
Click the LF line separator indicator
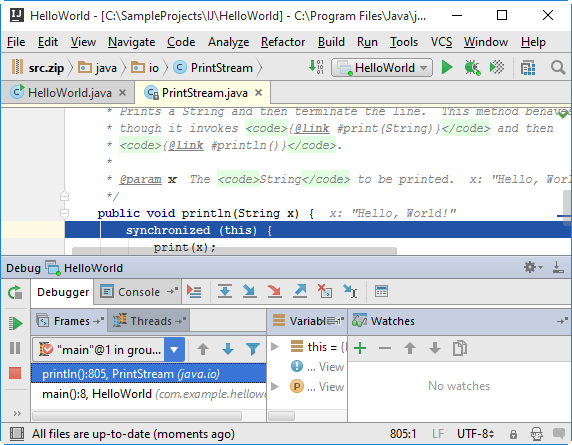[x=438, y=434]
